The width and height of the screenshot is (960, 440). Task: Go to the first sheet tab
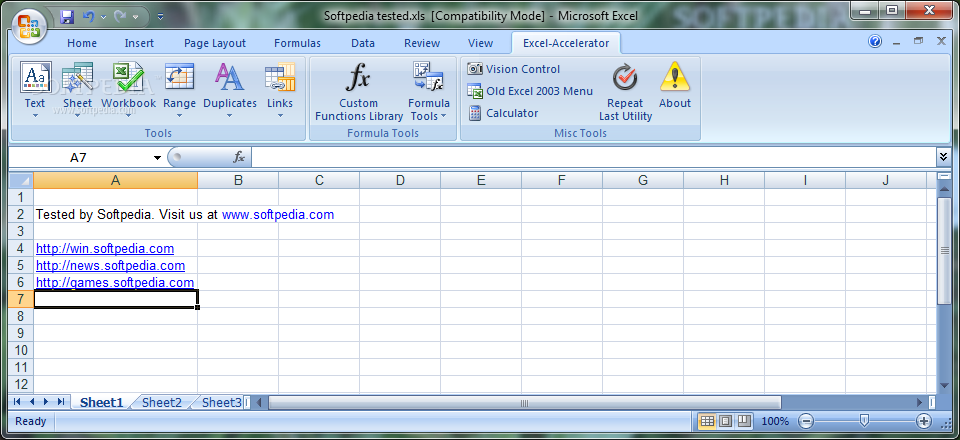[17, 401]
